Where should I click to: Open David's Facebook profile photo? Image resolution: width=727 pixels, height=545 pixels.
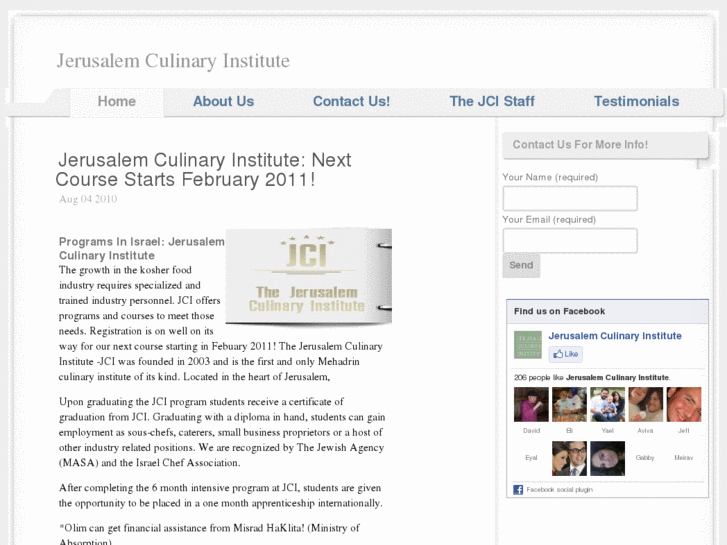(531, 404)
